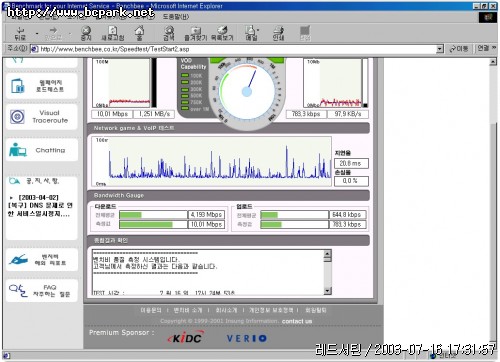The height and width of the screenshot is (362, 500).
Task: Click the Mail toolbar icon
Action: point(251,33)
